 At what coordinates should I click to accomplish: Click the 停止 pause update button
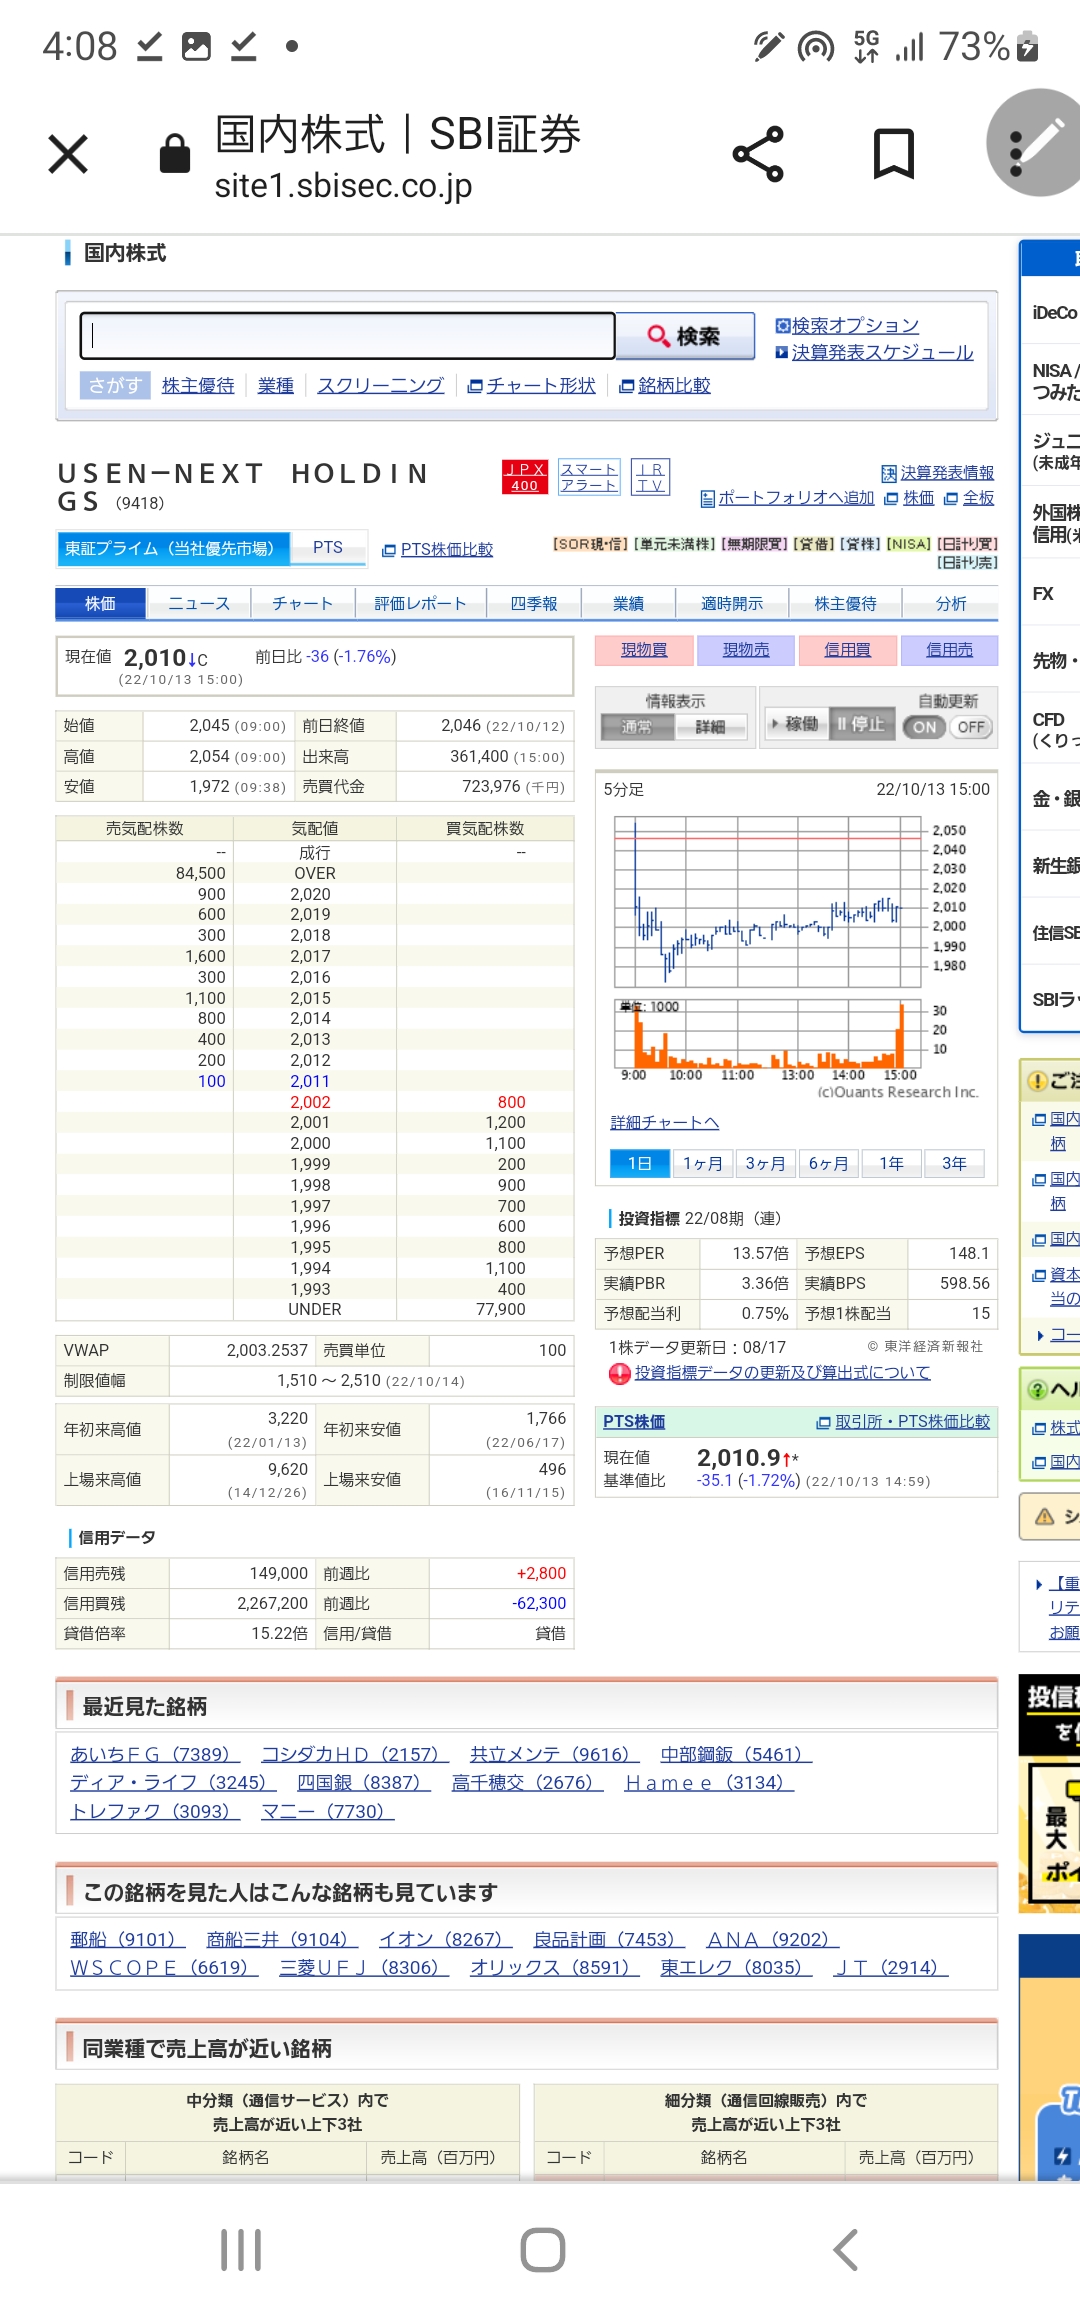(861, 723)
